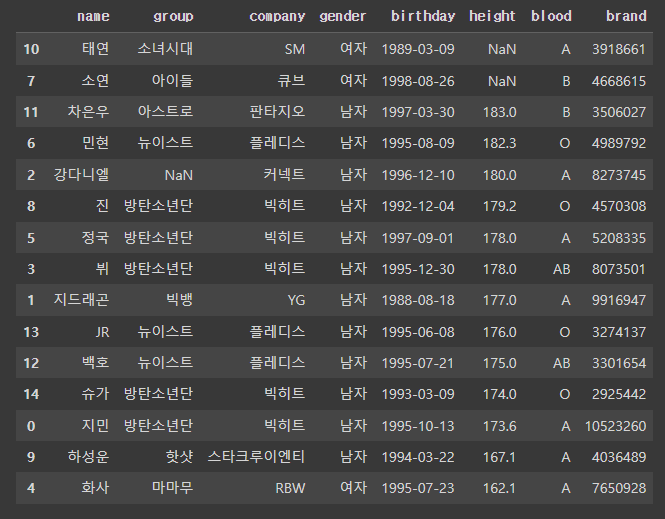Click height value 175.0

point(500,363)
